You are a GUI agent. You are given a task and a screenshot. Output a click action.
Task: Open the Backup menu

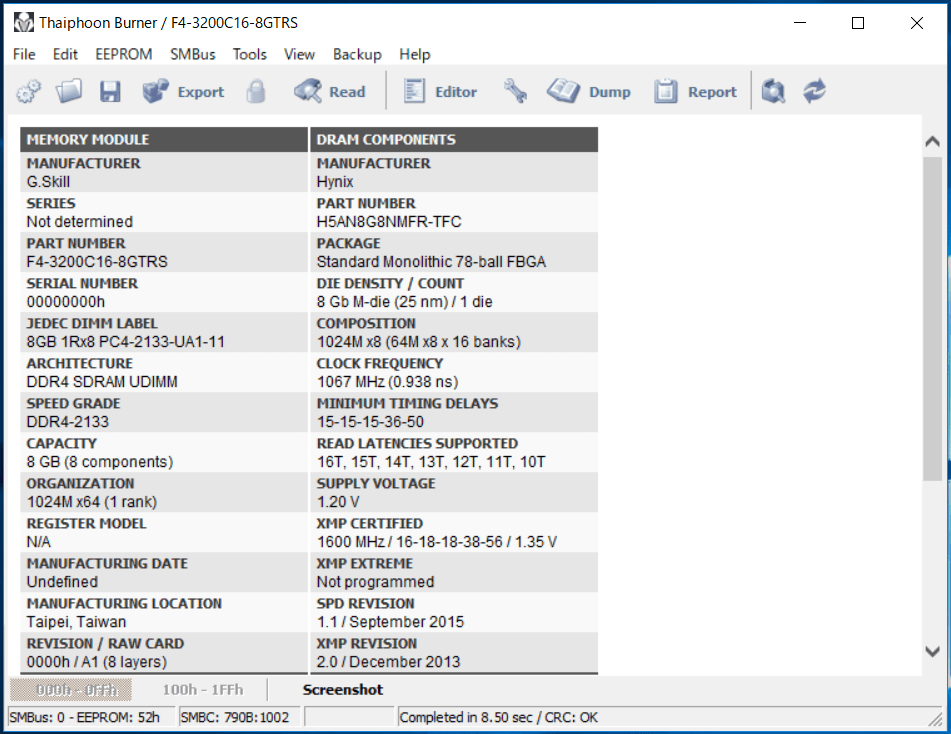click(357, 55)
